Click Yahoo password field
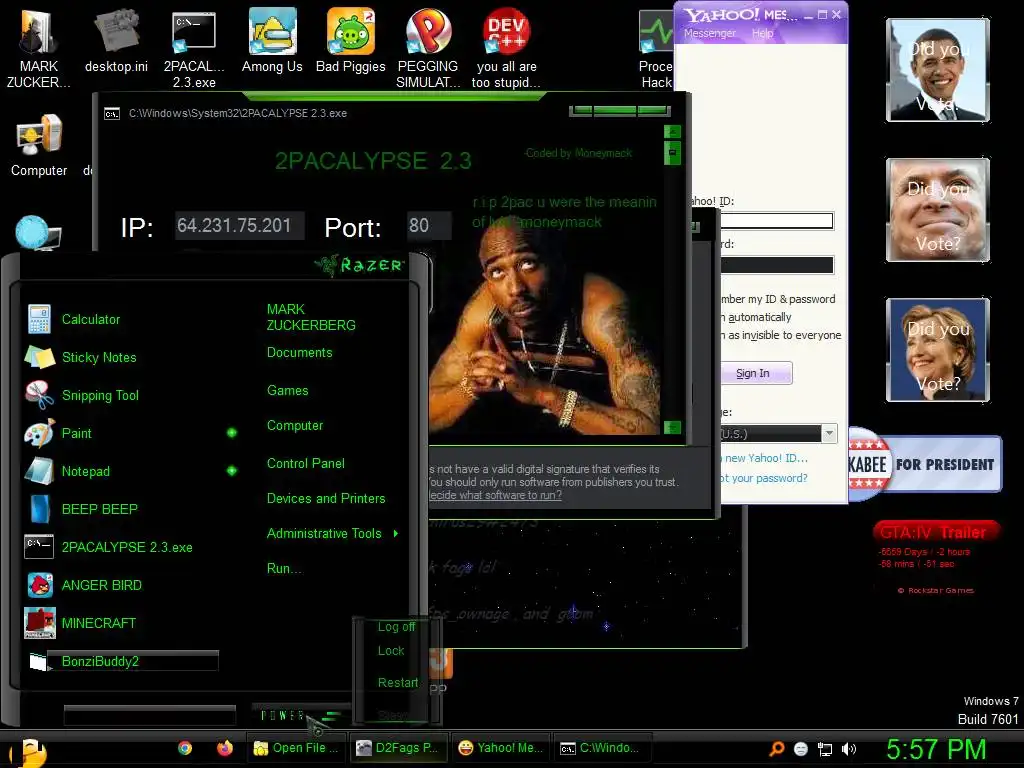 [x=776, y=264]
